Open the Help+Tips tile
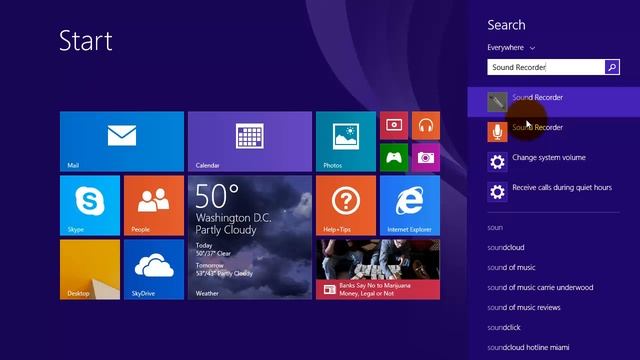640x360 pixels. pos(346,205)
